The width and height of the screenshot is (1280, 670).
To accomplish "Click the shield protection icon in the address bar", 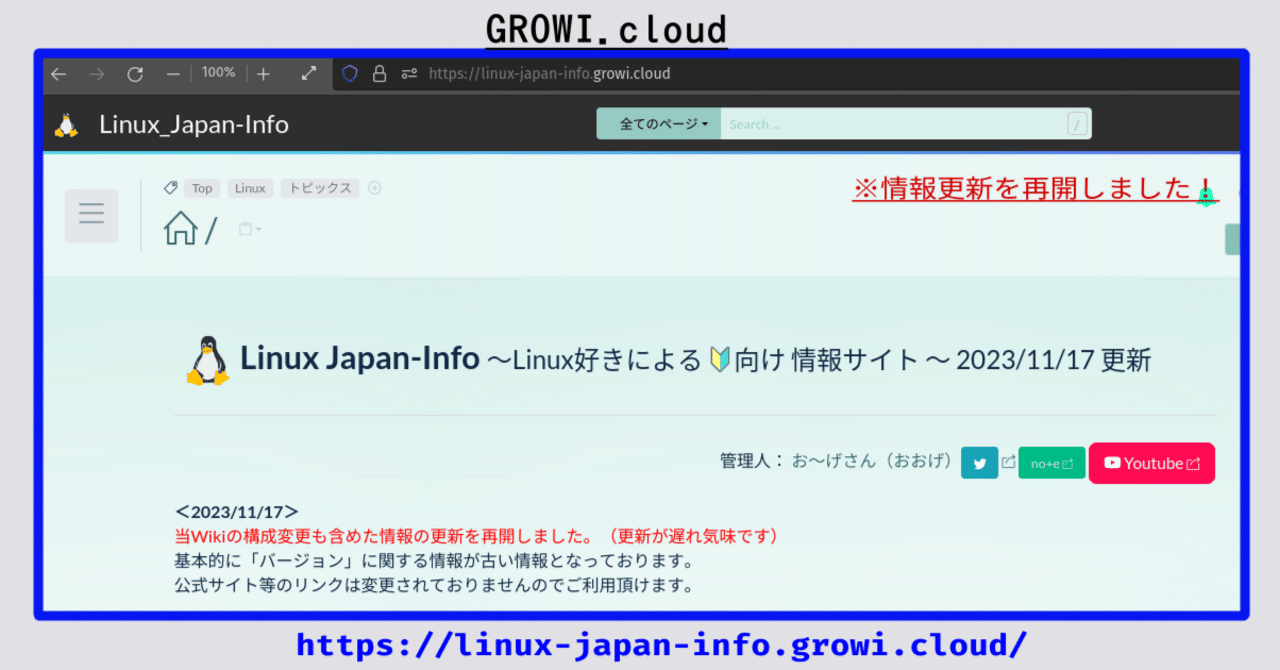I will (x=349, y=73).
